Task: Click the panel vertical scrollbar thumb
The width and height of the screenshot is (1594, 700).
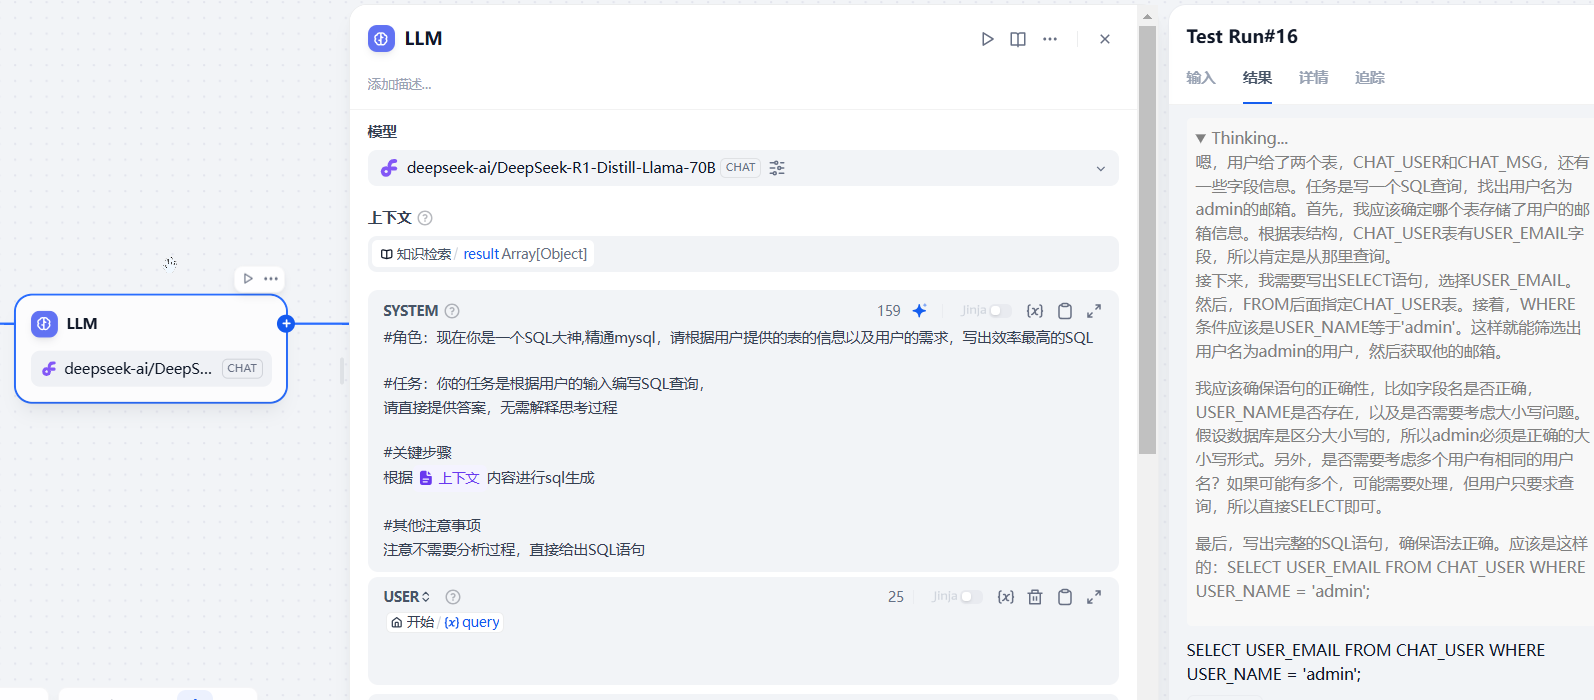Action: (1147, 240)
